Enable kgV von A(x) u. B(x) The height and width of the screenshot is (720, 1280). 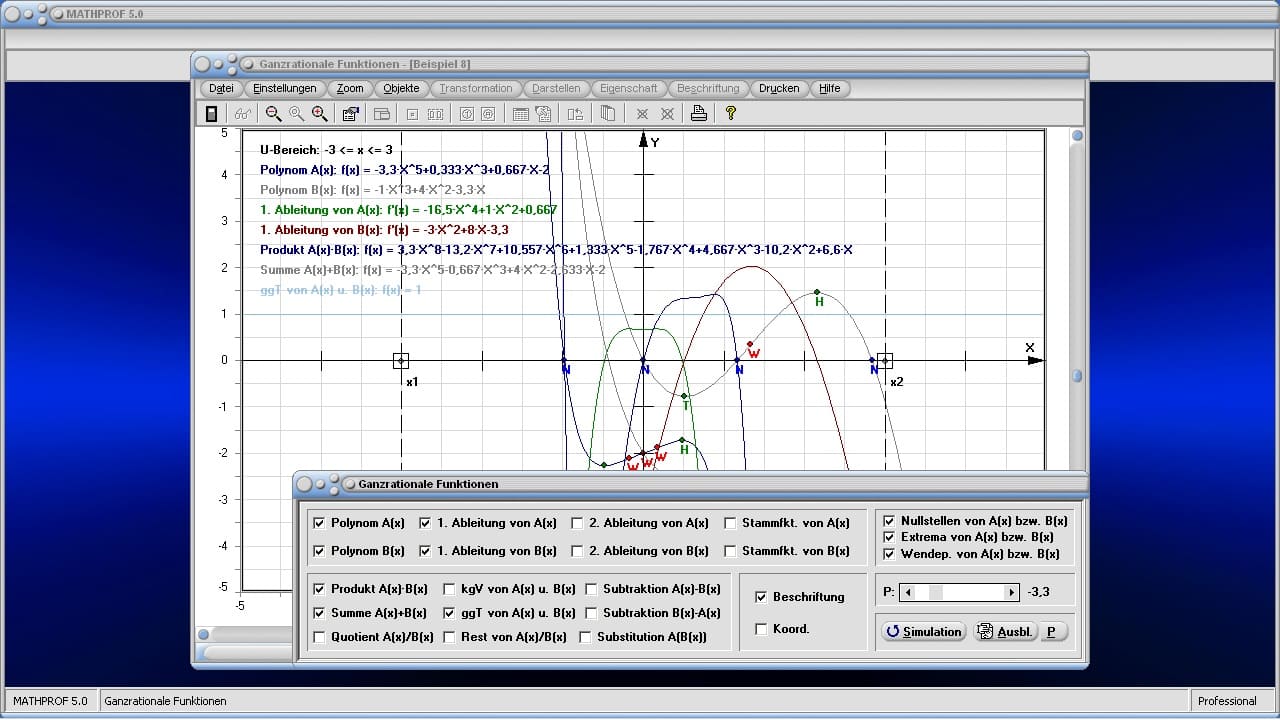coord(449,589)
